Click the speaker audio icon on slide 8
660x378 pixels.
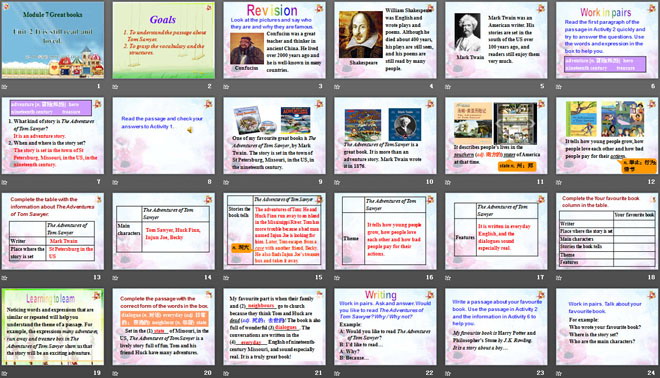click(x=190, y=130)
